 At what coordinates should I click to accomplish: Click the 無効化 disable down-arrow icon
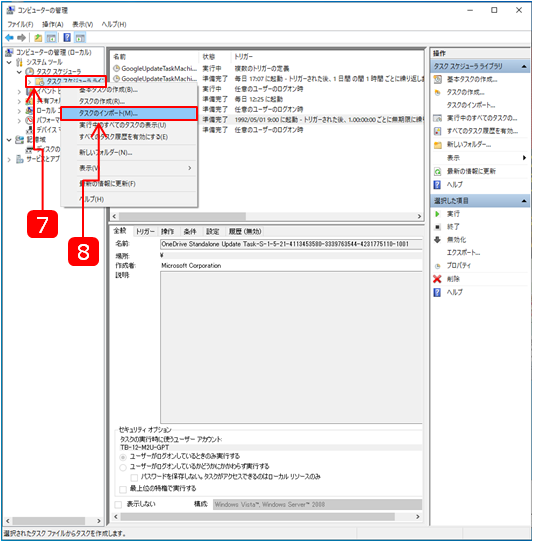coord(437,240)
